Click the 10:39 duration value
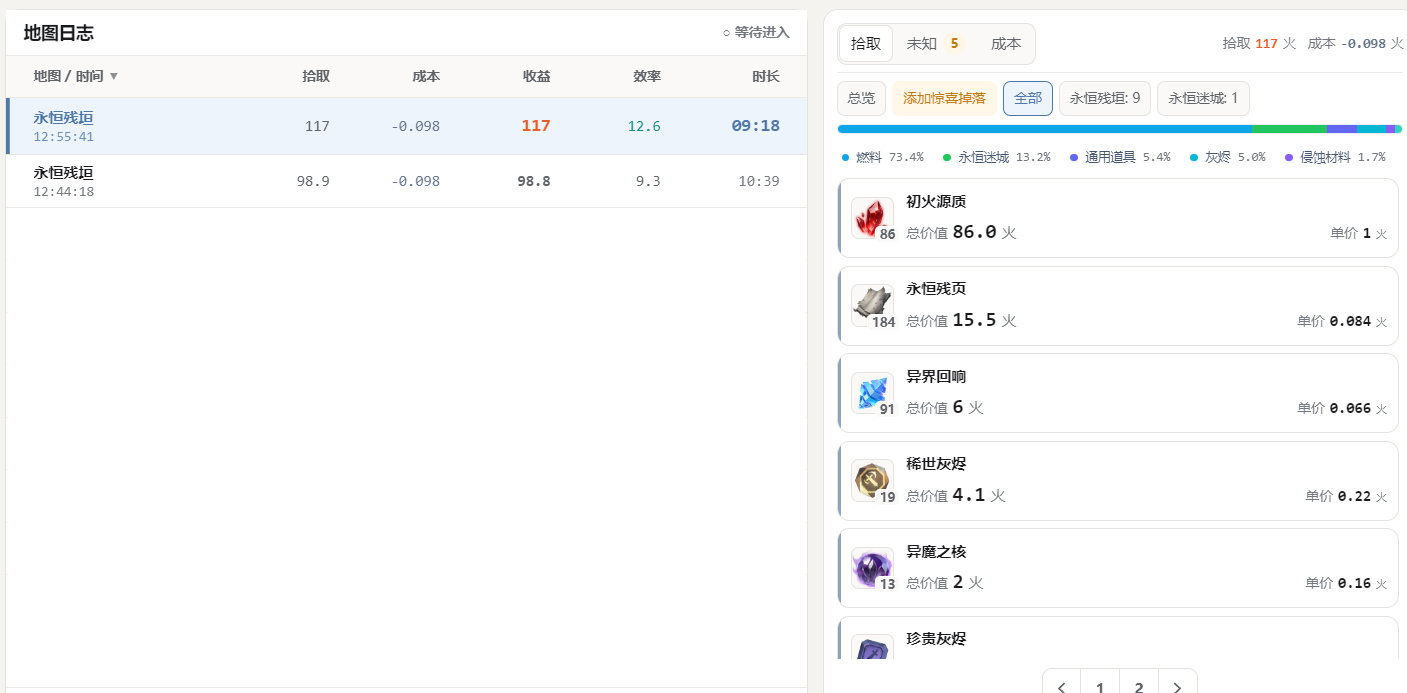This screenshot has height=693, width=1407. [759, 181]
